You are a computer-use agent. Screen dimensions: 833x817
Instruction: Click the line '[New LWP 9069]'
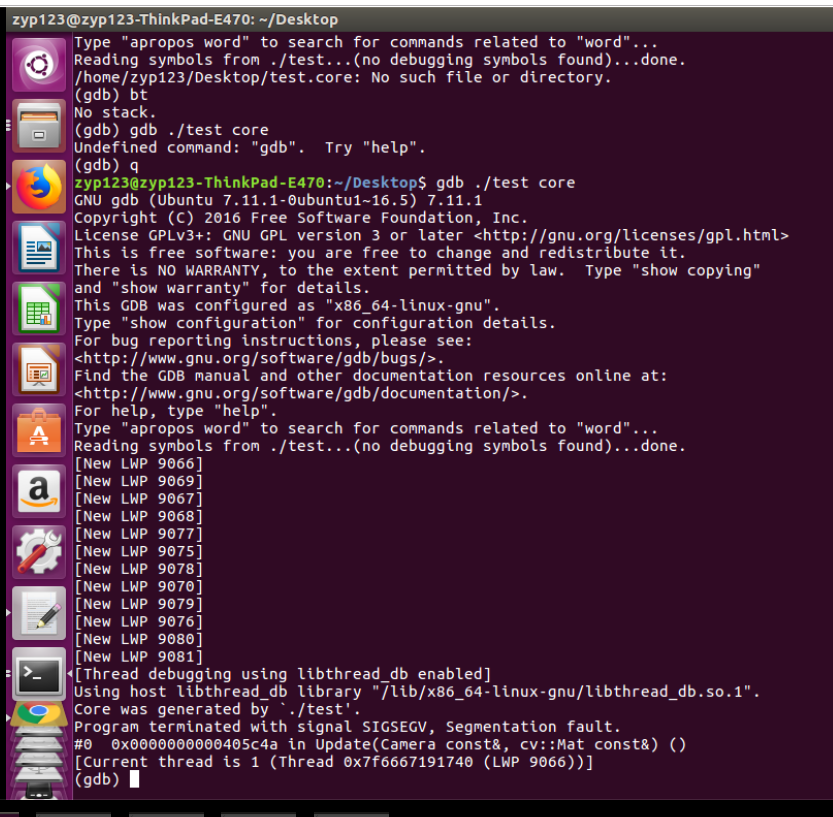click(x=139, y=481)
